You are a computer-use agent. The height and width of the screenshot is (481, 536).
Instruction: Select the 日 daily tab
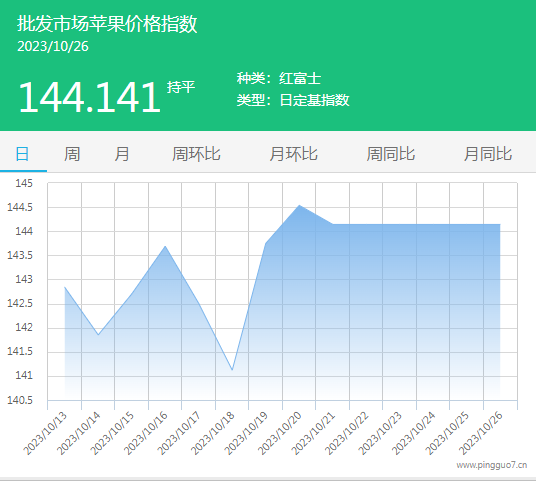pos(23,154)
